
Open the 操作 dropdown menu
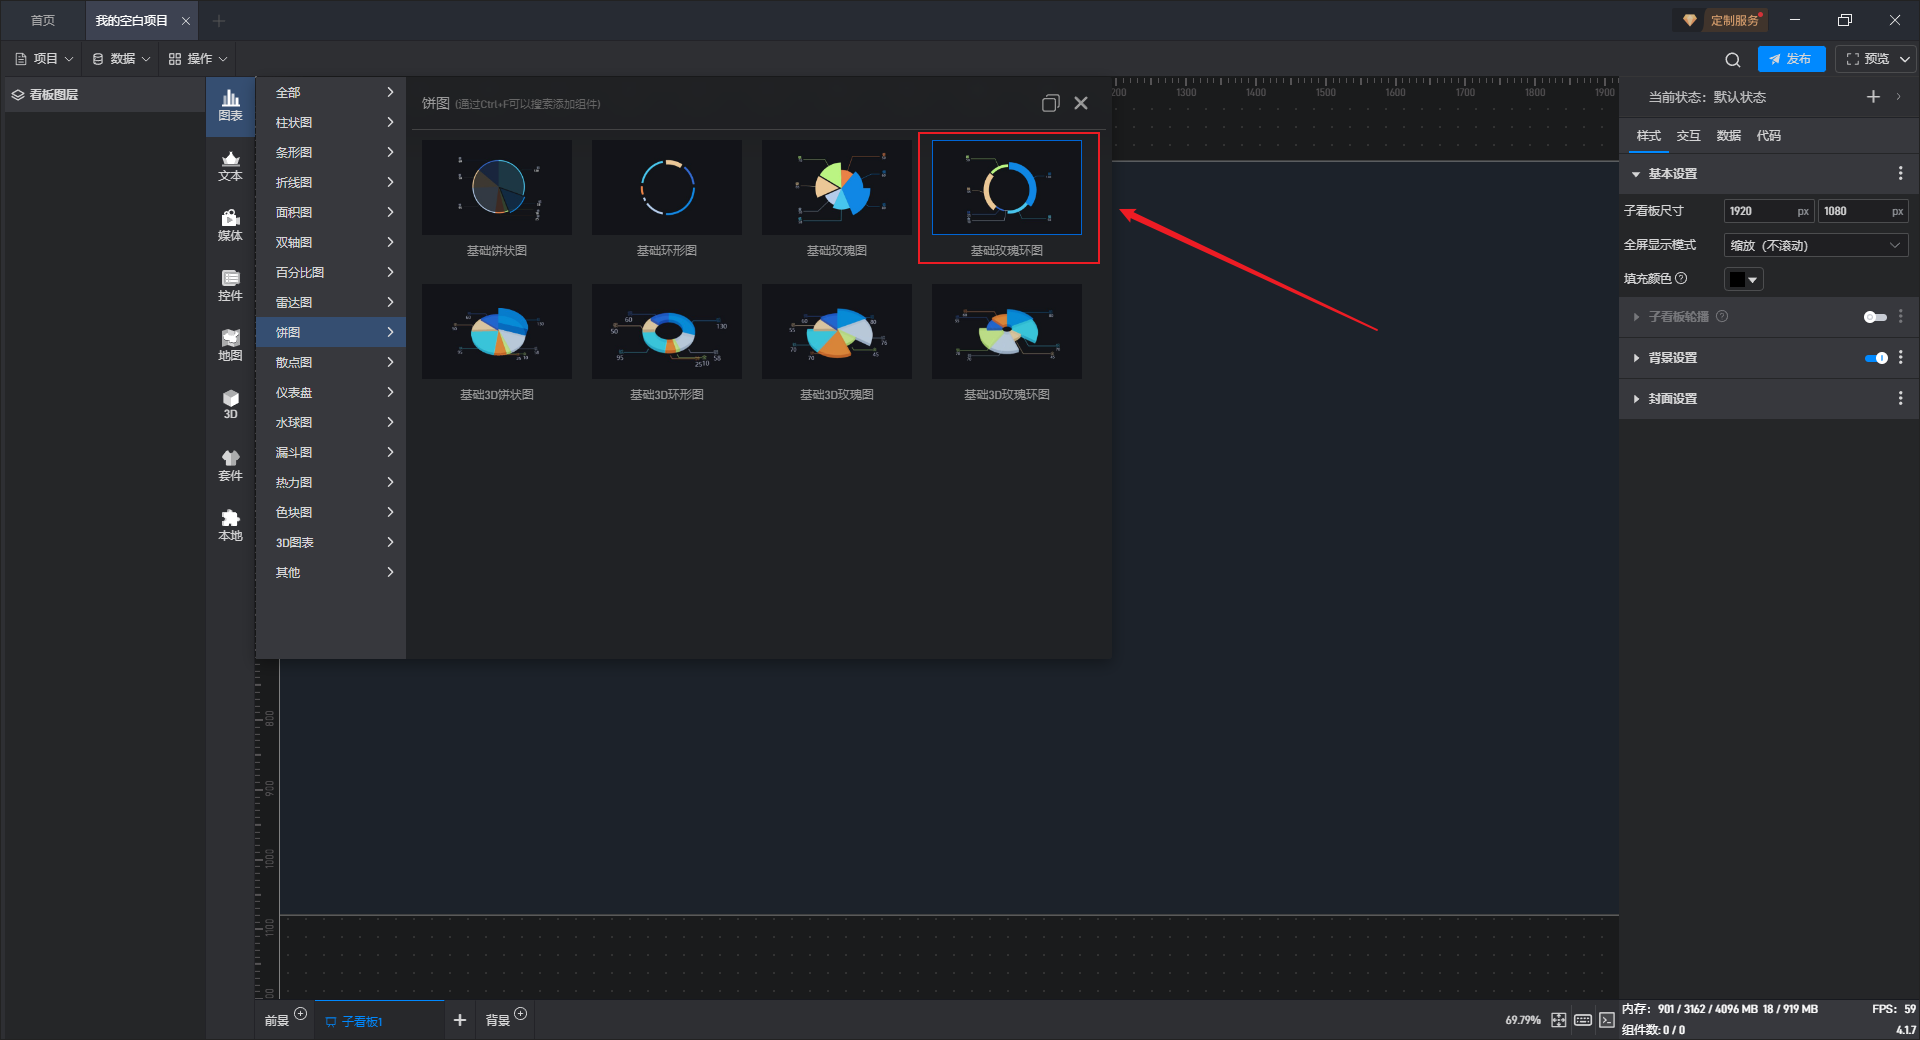[x=198, y=59]
